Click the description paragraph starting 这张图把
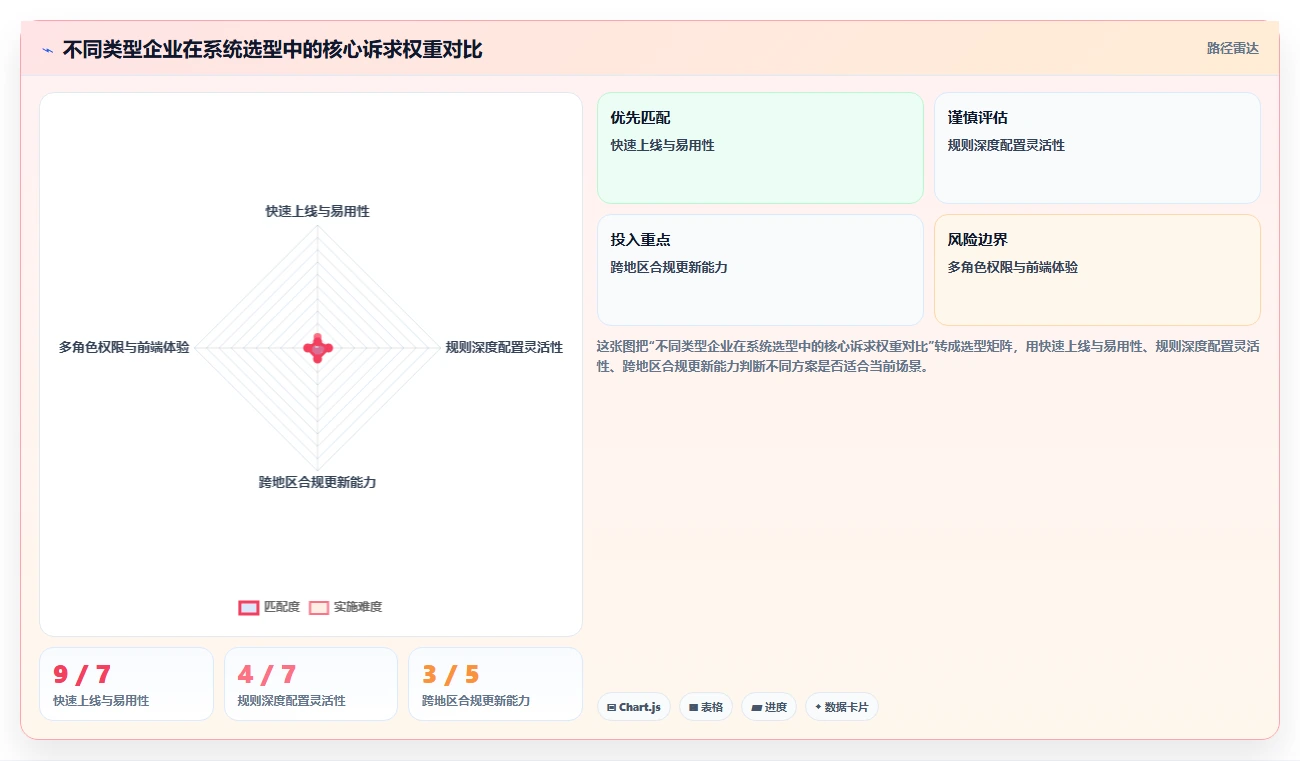The image size is (1300, 761). [928, 356]
